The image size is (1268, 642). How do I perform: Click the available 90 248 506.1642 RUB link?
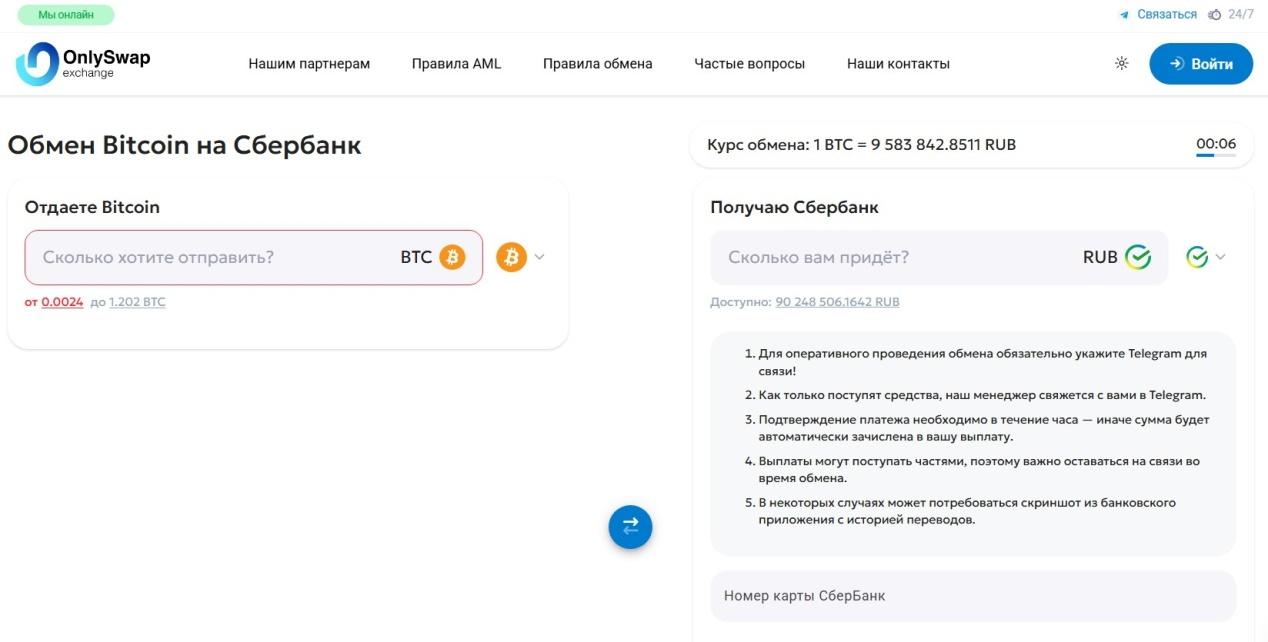click(x=838, y=301)
